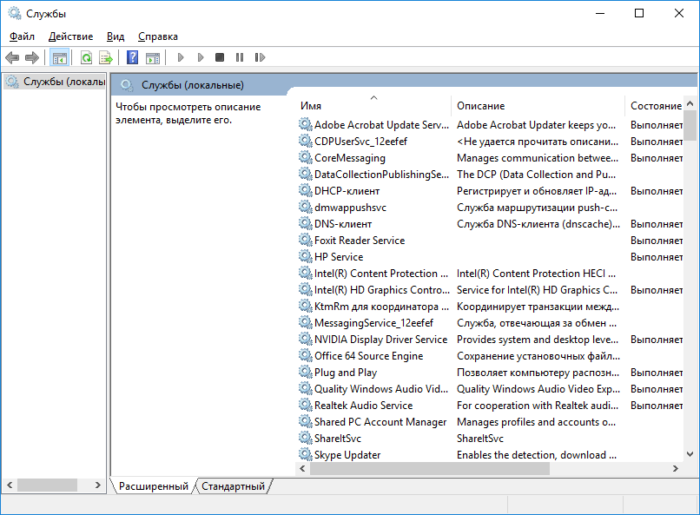Click the Forward arrow toolbar icon

(32, 58)
